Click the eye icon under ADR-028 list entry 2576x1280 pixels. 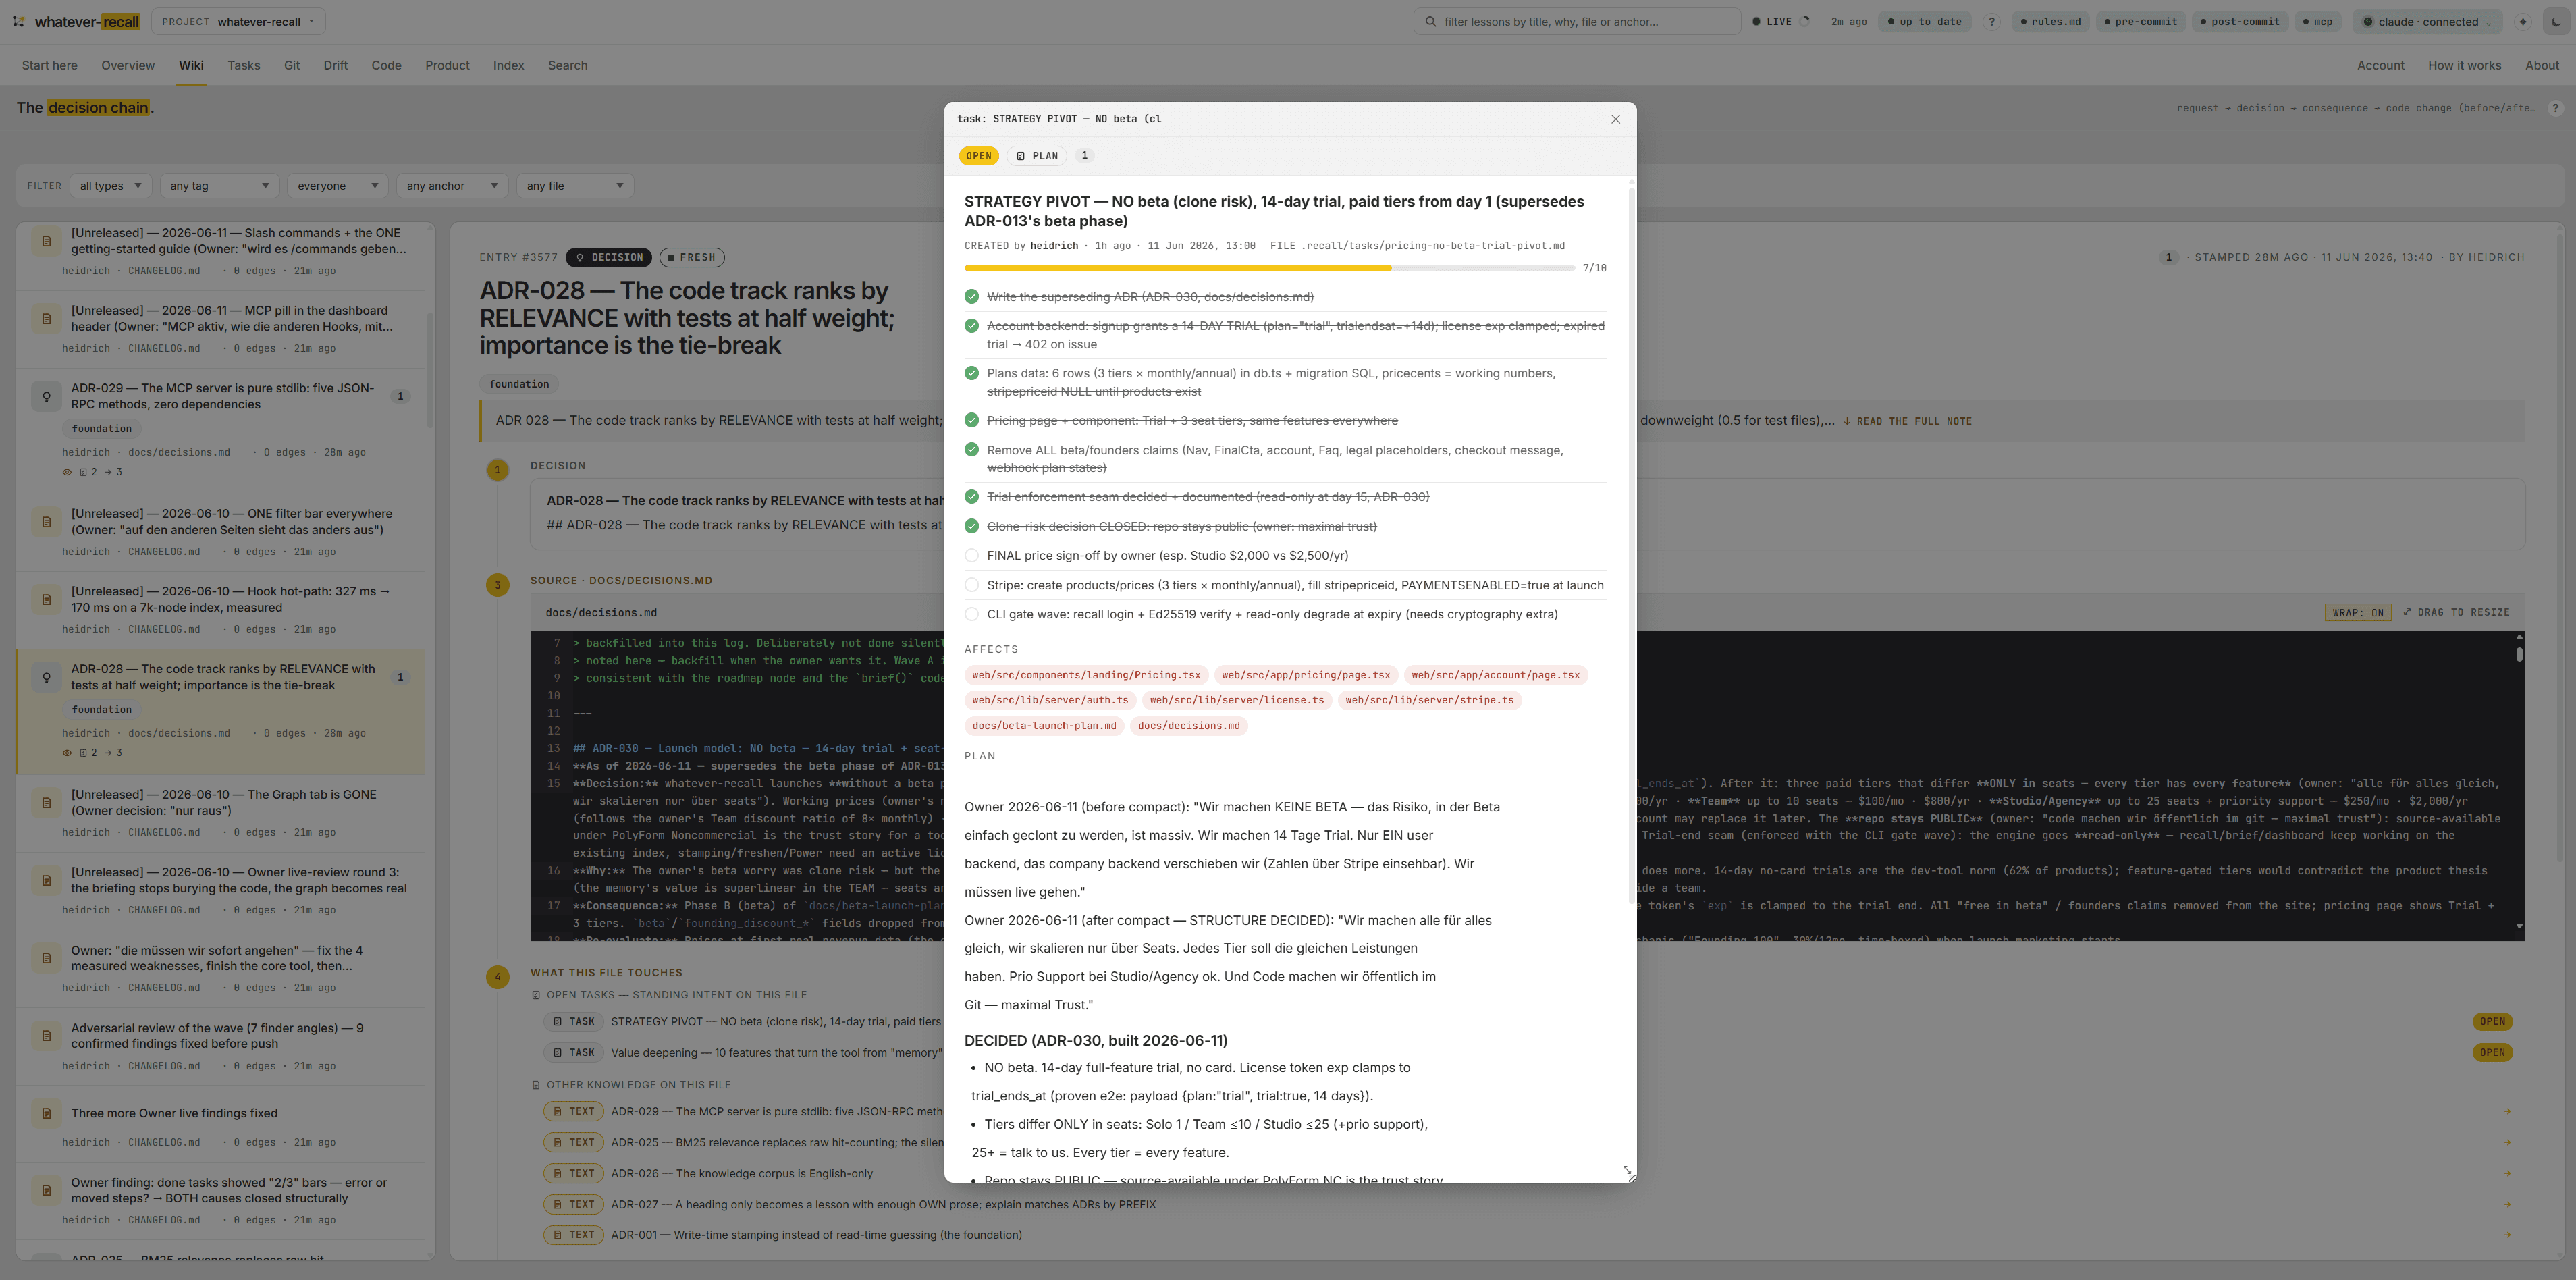(67, 753)
